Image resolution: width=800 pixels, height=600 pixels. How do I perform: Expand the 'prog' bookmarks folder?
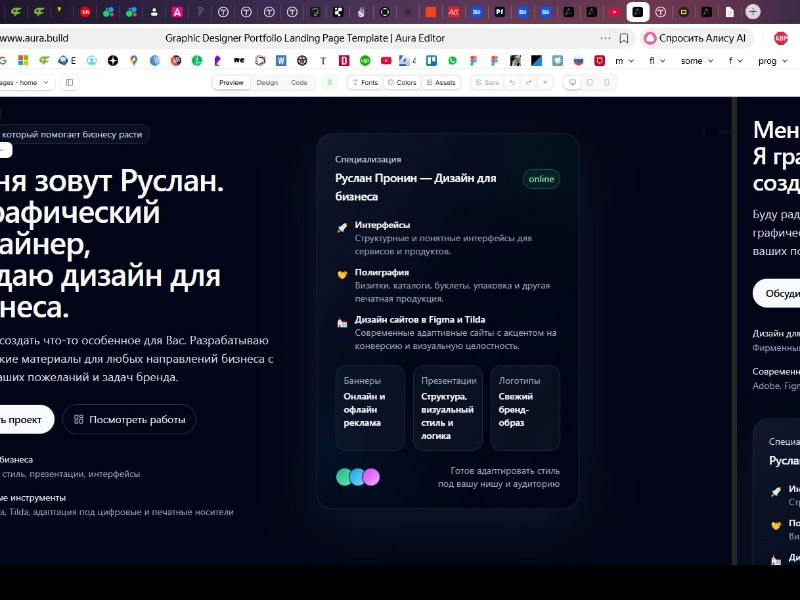click(772, 60)
